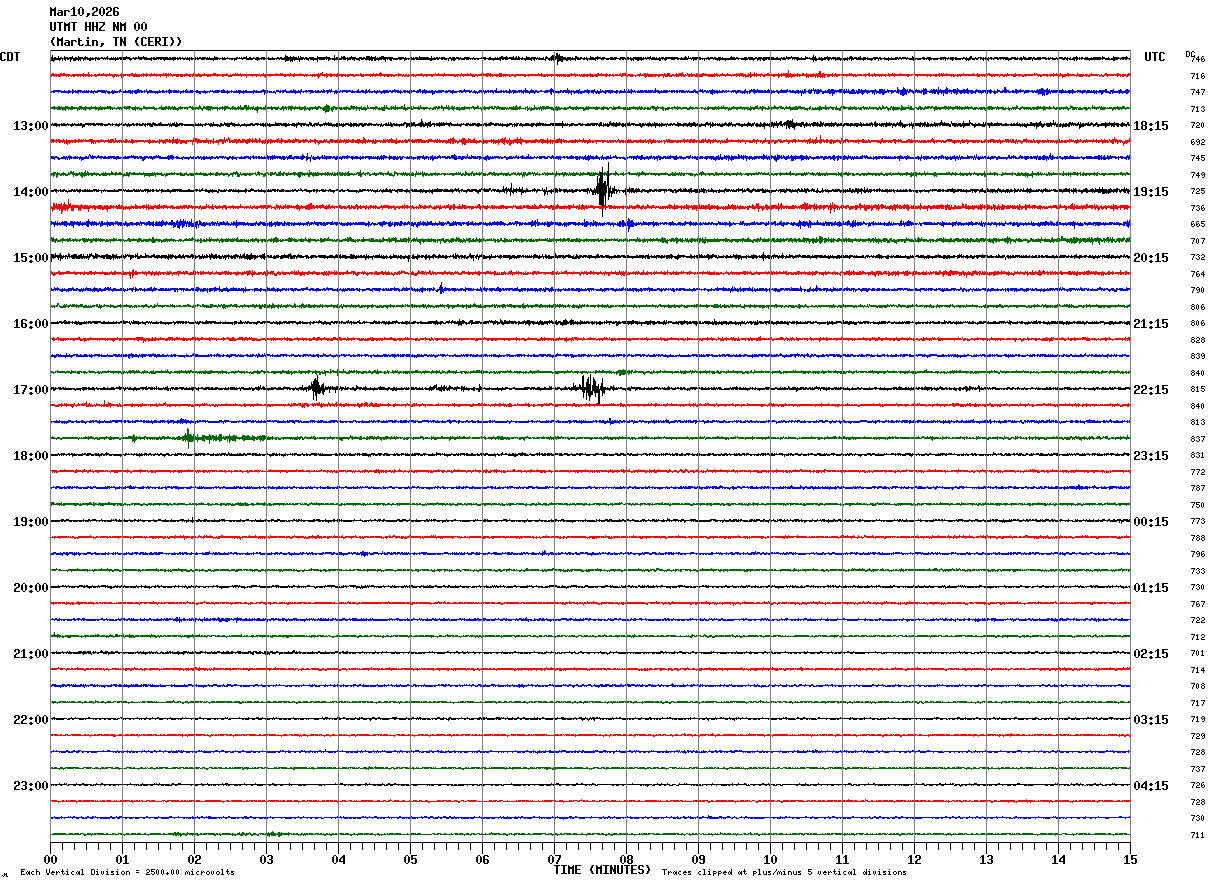Click the Each Vertical Division = 2500.00 microvolts note
The width and height of the screenshot is (1210, 886).
click(x=127, y=873)
